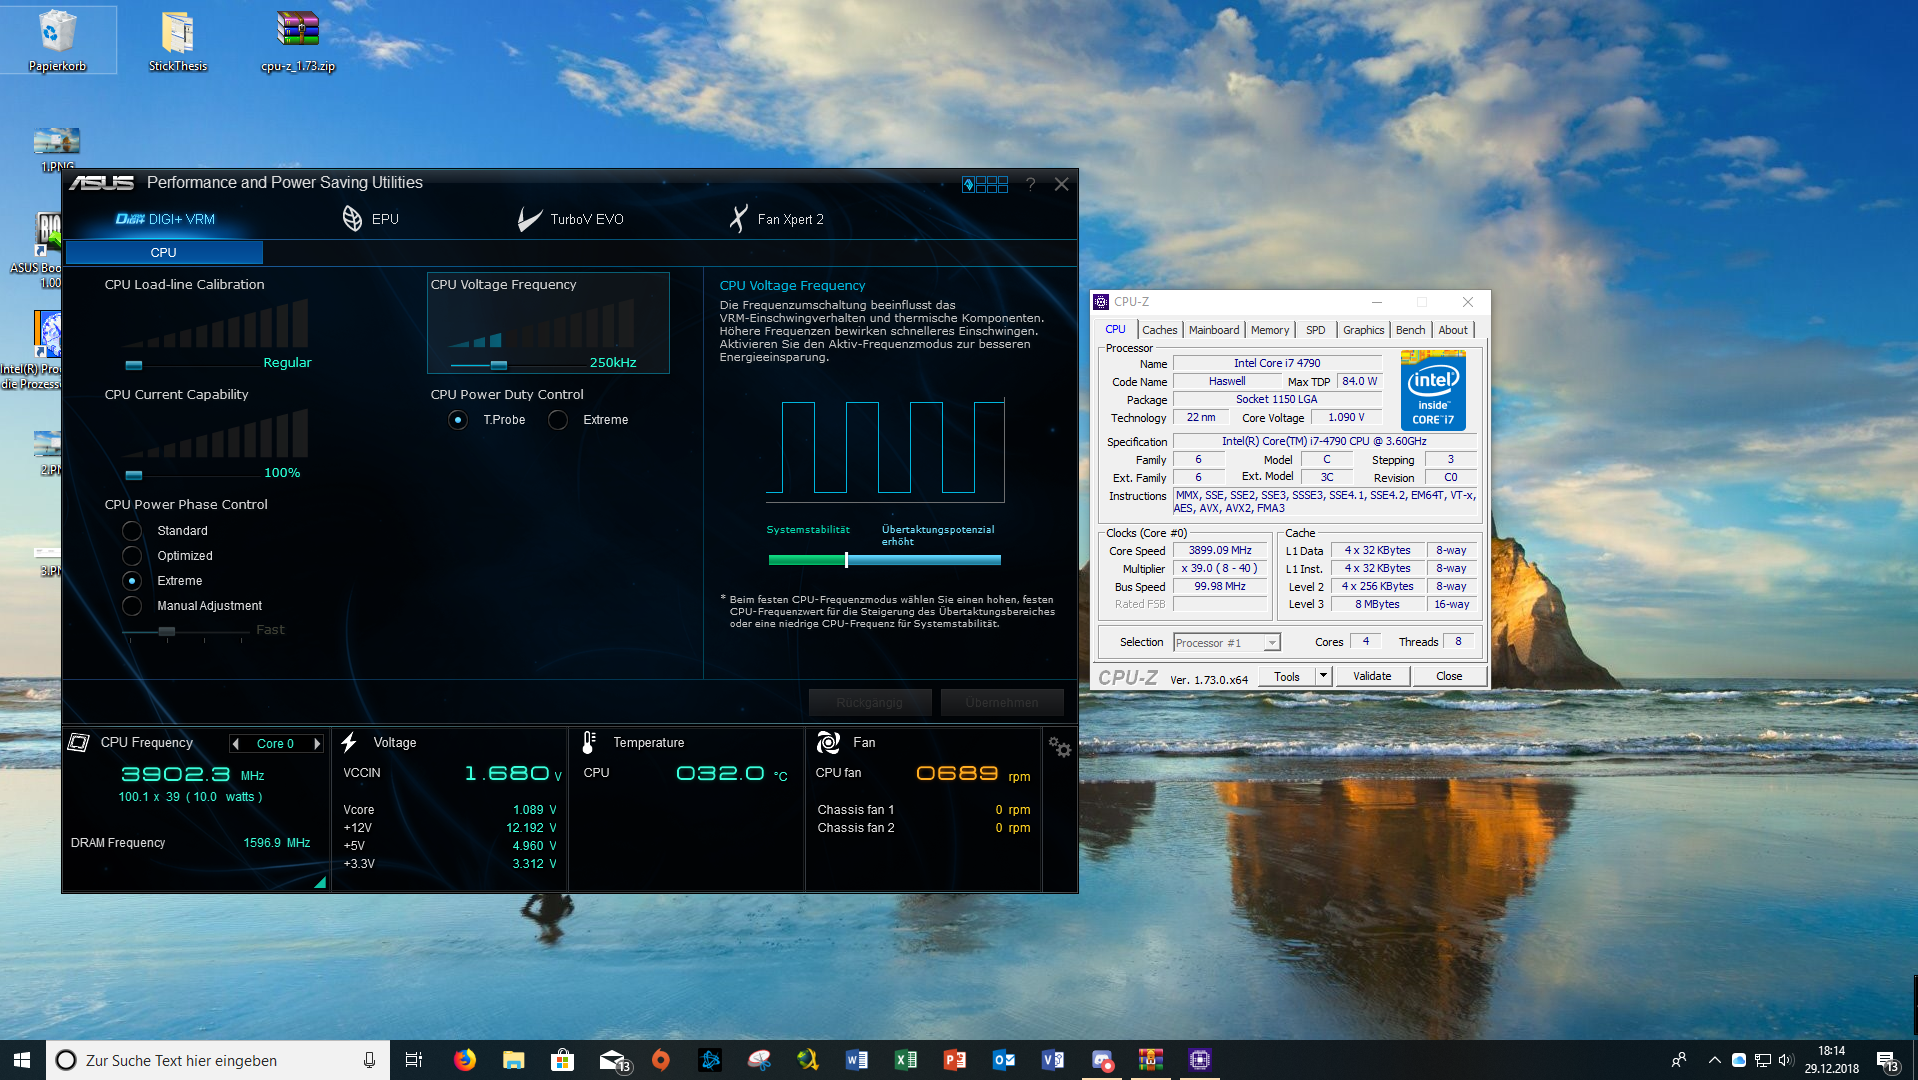1918x1080 pixels.
Task: Select T.Probe power duty control
Action: [458, 420]
